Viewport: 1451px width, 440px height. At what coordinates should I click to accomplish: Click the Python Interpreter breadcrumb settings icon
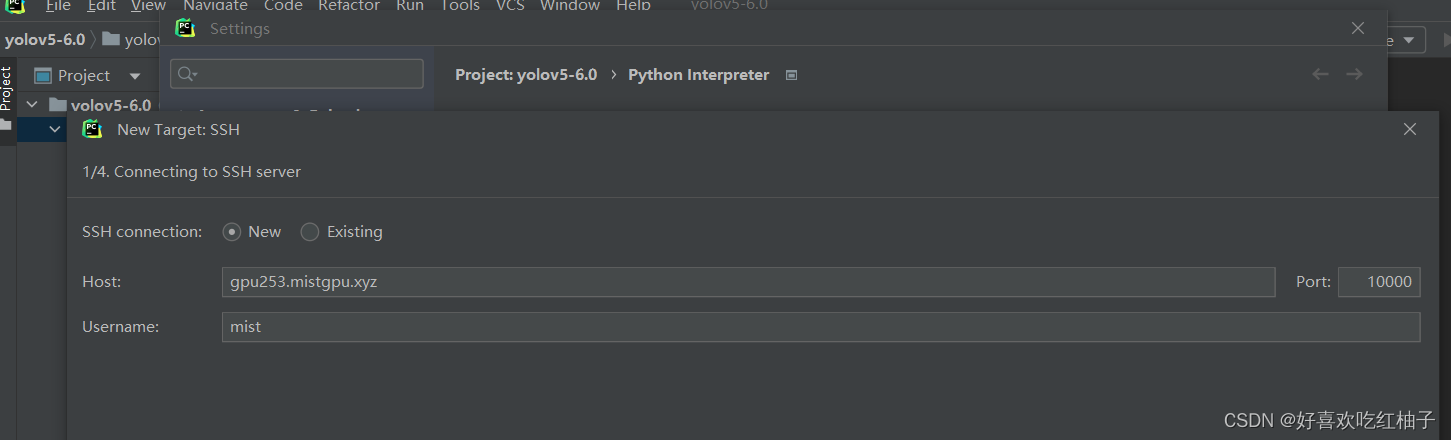(791, 75)
